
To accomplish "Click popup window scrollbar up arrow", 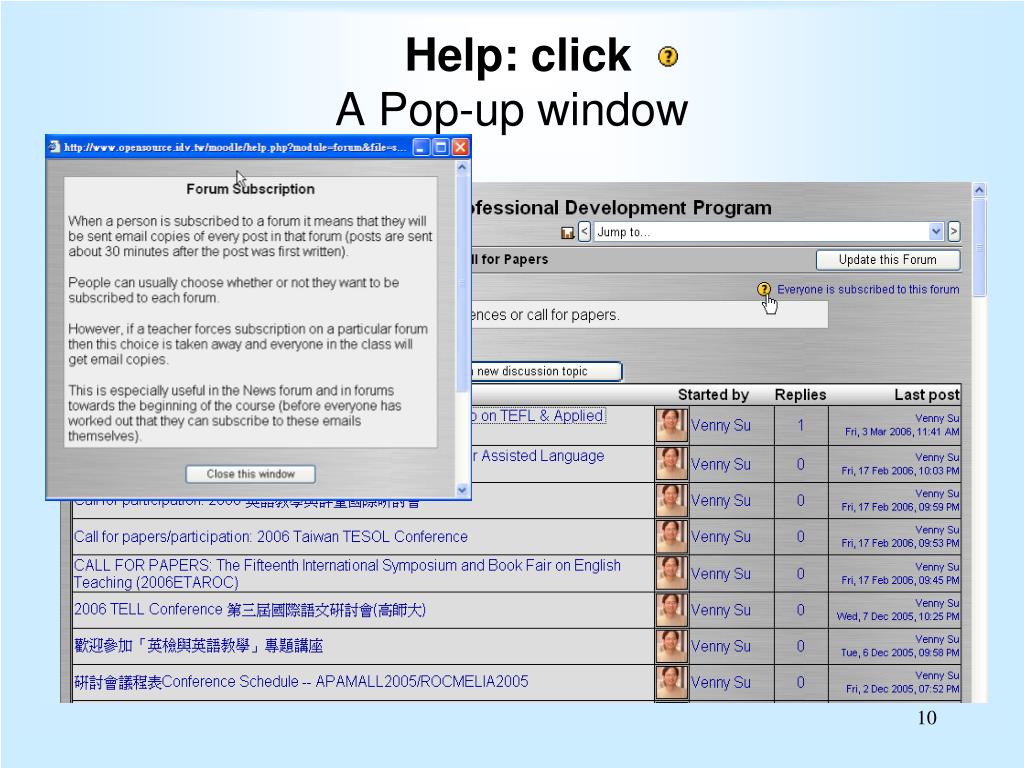I will point(462,167).
